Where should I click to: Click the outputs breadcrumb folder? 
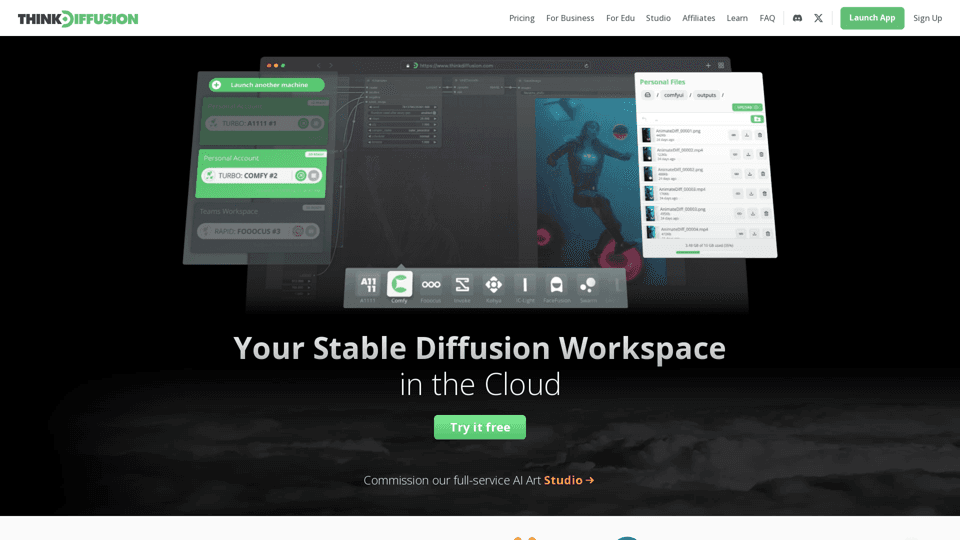click(x=706, y=95)
